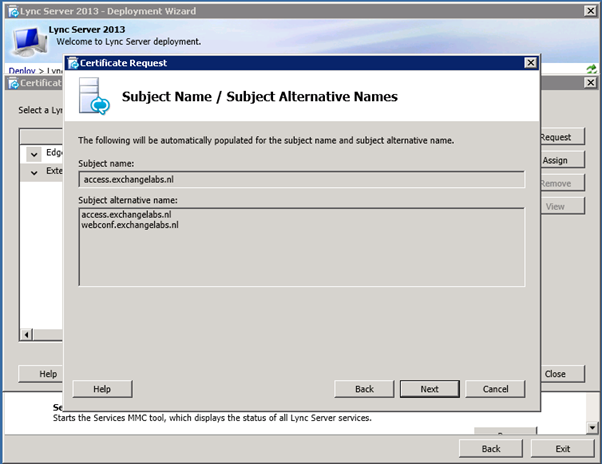
Task: Select access.exchangelabs.nl in the alternative name list
Action: click(127, 214)
